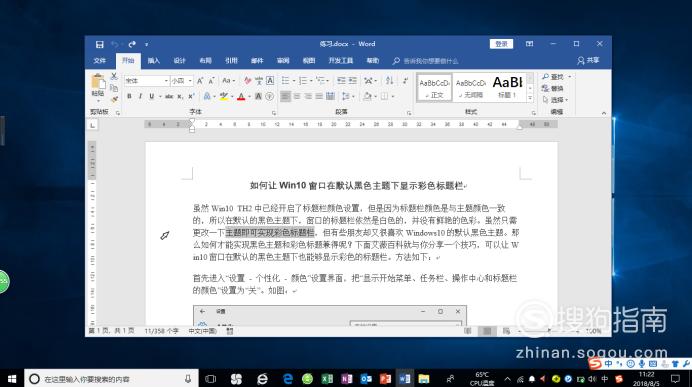Apply the 标题 1 heading style
The image size is (692, 387).
(508, 87)
